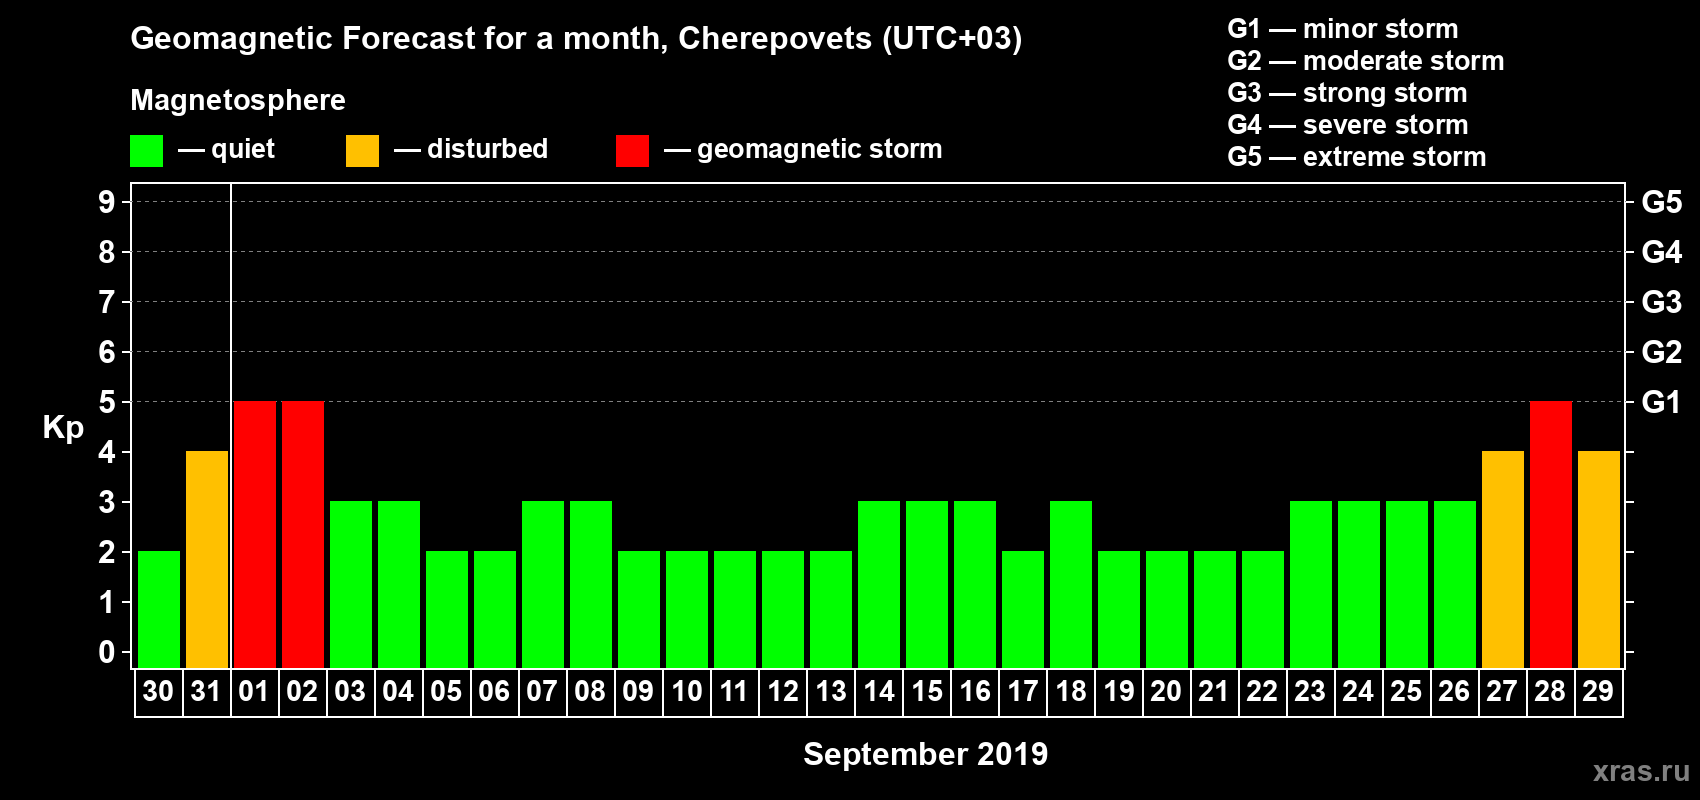The image size is (1700, 800).
Task: Click date label '19' on the axis
Action: point(1119,691)
